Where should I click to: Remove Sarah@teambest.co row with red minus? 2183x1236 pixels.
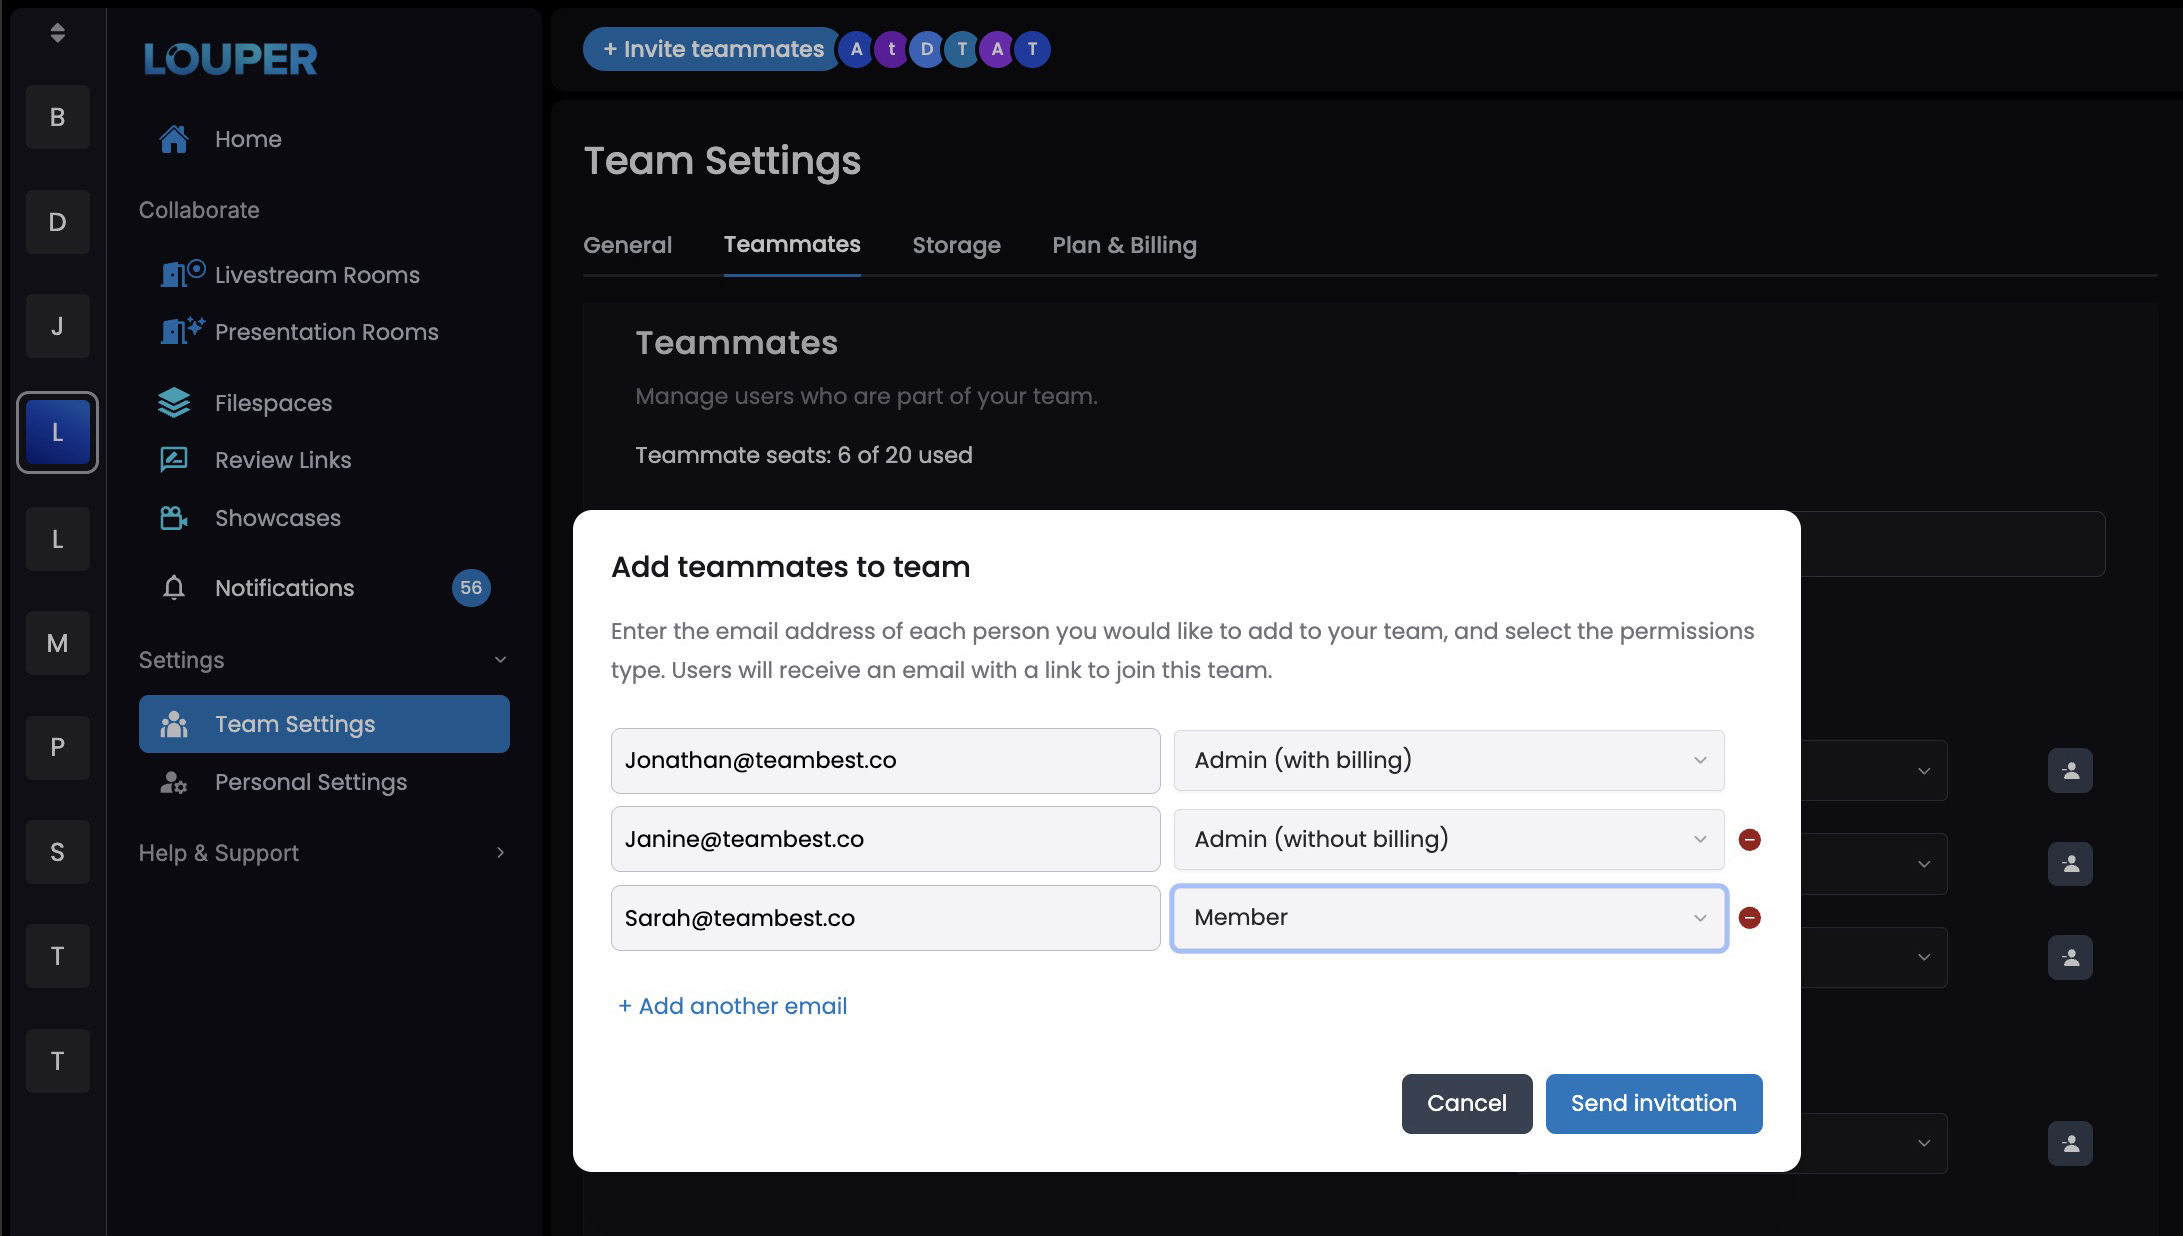pyautogui.click(x=1749, y=918)
